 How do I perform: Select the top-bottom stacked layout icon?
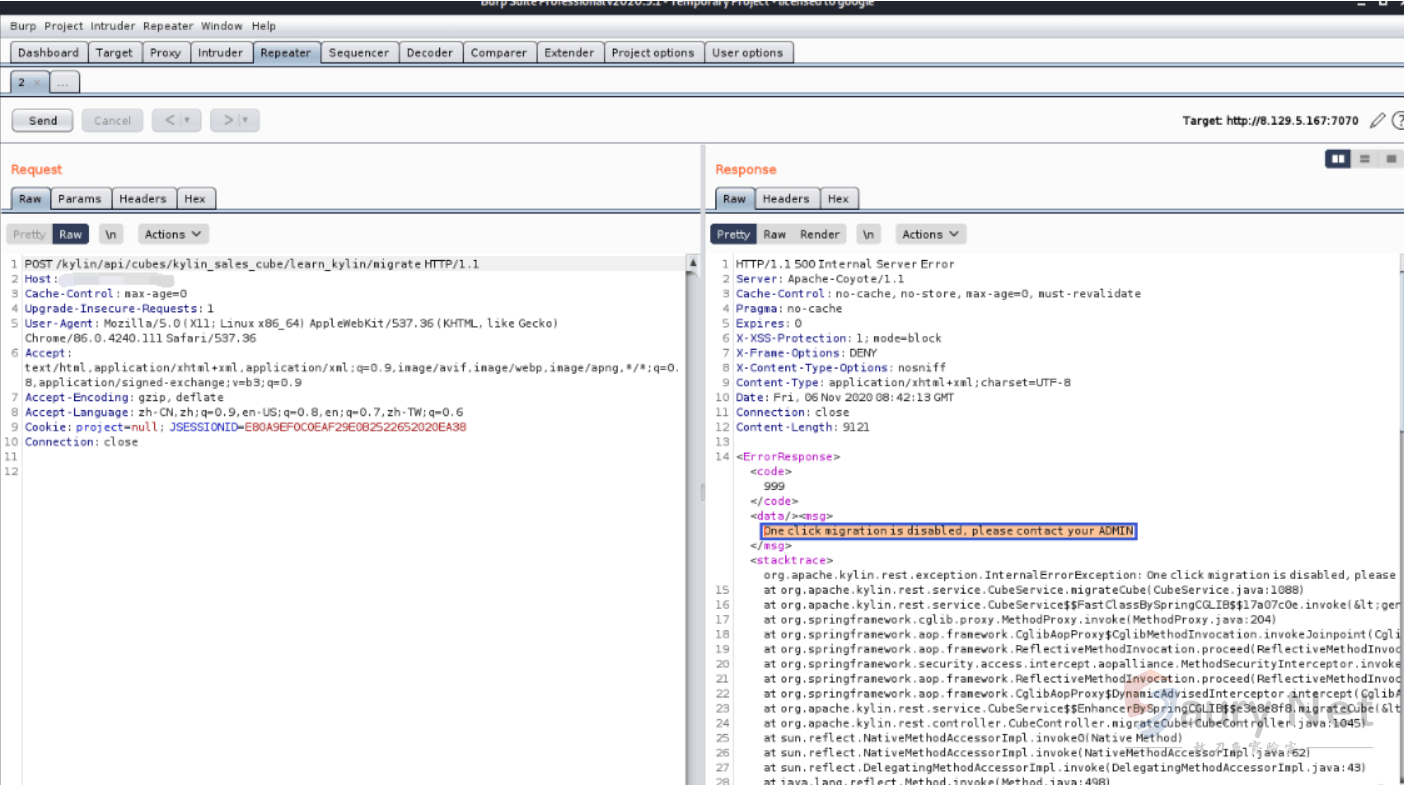click(1364, 159)
